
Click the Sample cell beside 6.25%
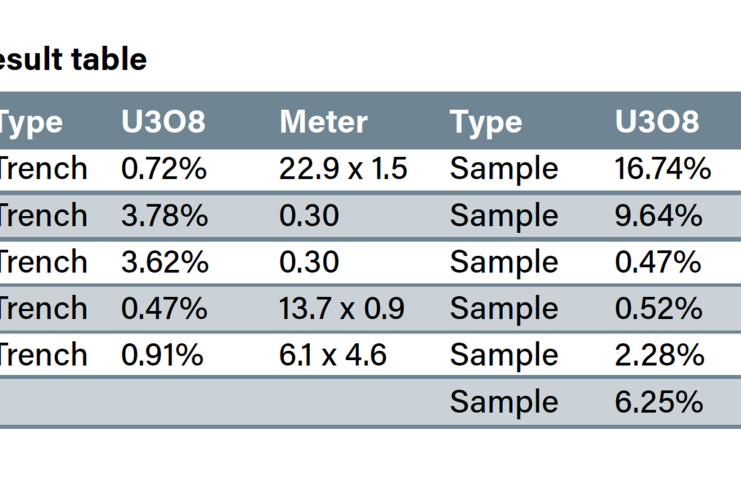504,402
